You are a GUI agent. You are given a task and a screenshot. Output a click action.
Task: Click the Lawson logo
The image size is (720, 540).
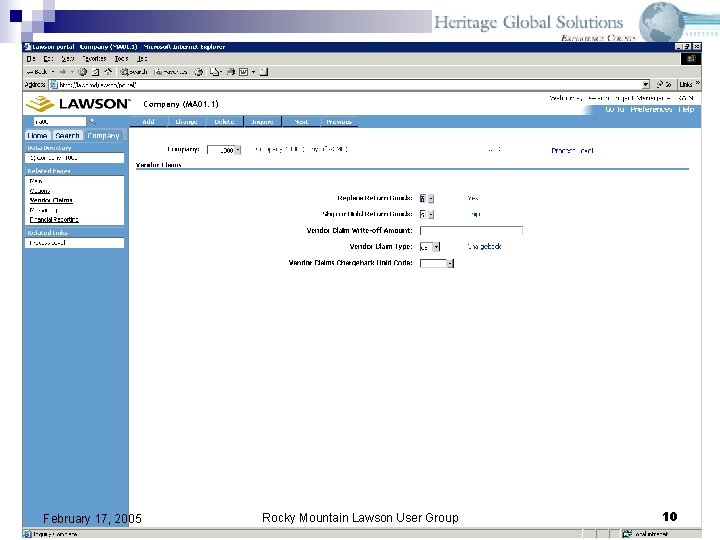(78, 104)
